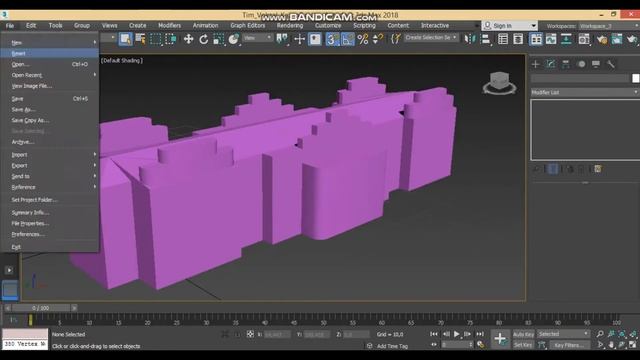Open the Modifiers menu
Image resolution: width=640 pixels, height=360 pixels.
click(x=169, y=25)
